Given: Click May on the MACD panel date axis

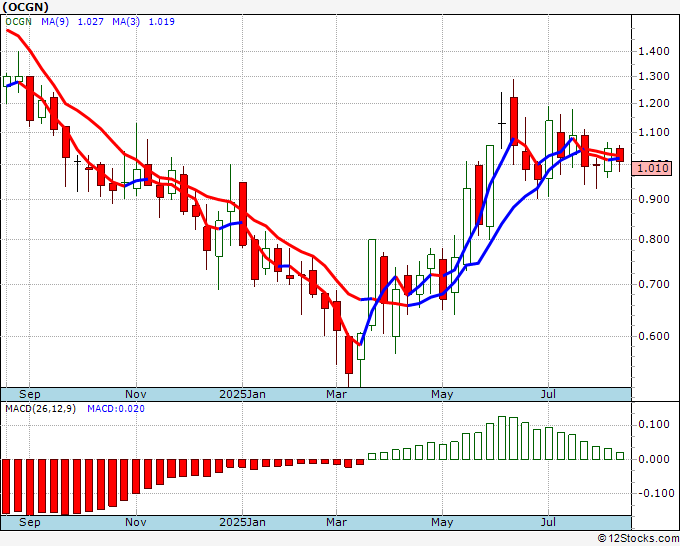Looking at the screenshot, I should point(442,522).
